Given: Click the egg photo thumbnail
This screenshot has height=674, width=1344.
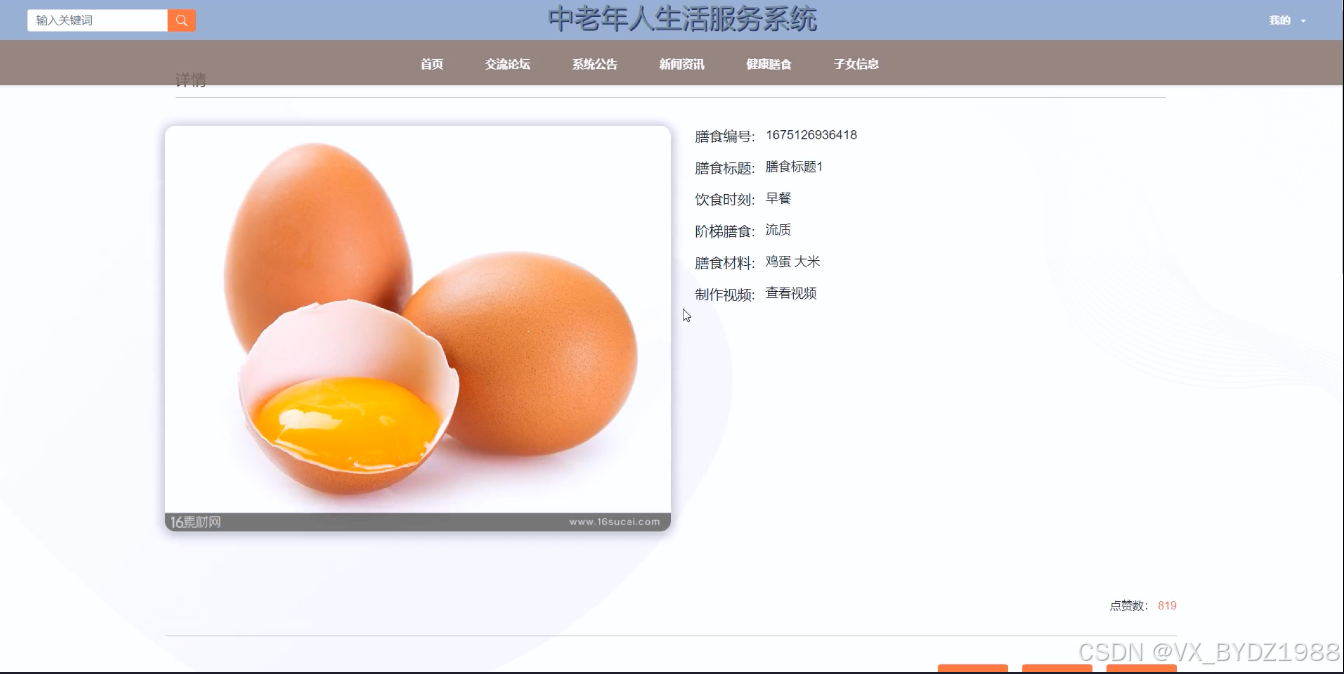Looking at the screenshot, I should [418, 328].
